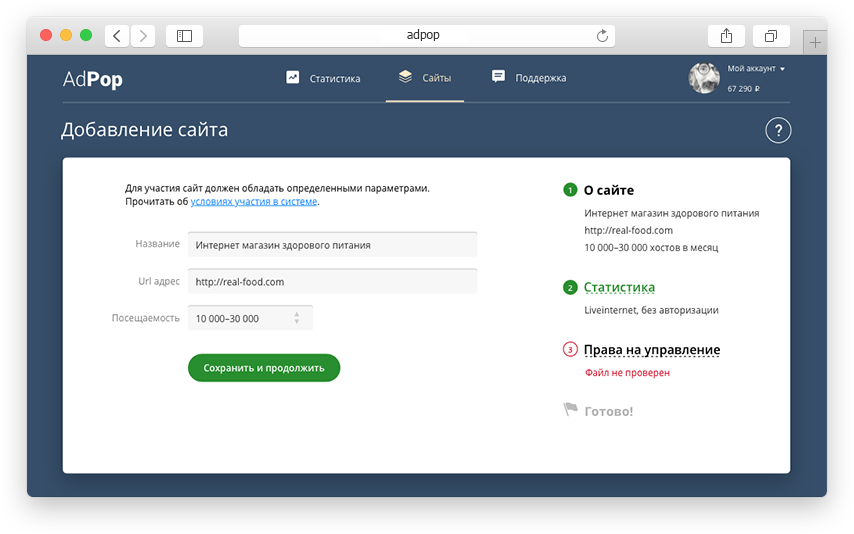
Task: Click Сохранить и продолжить button
Action: tap(264, 368)
